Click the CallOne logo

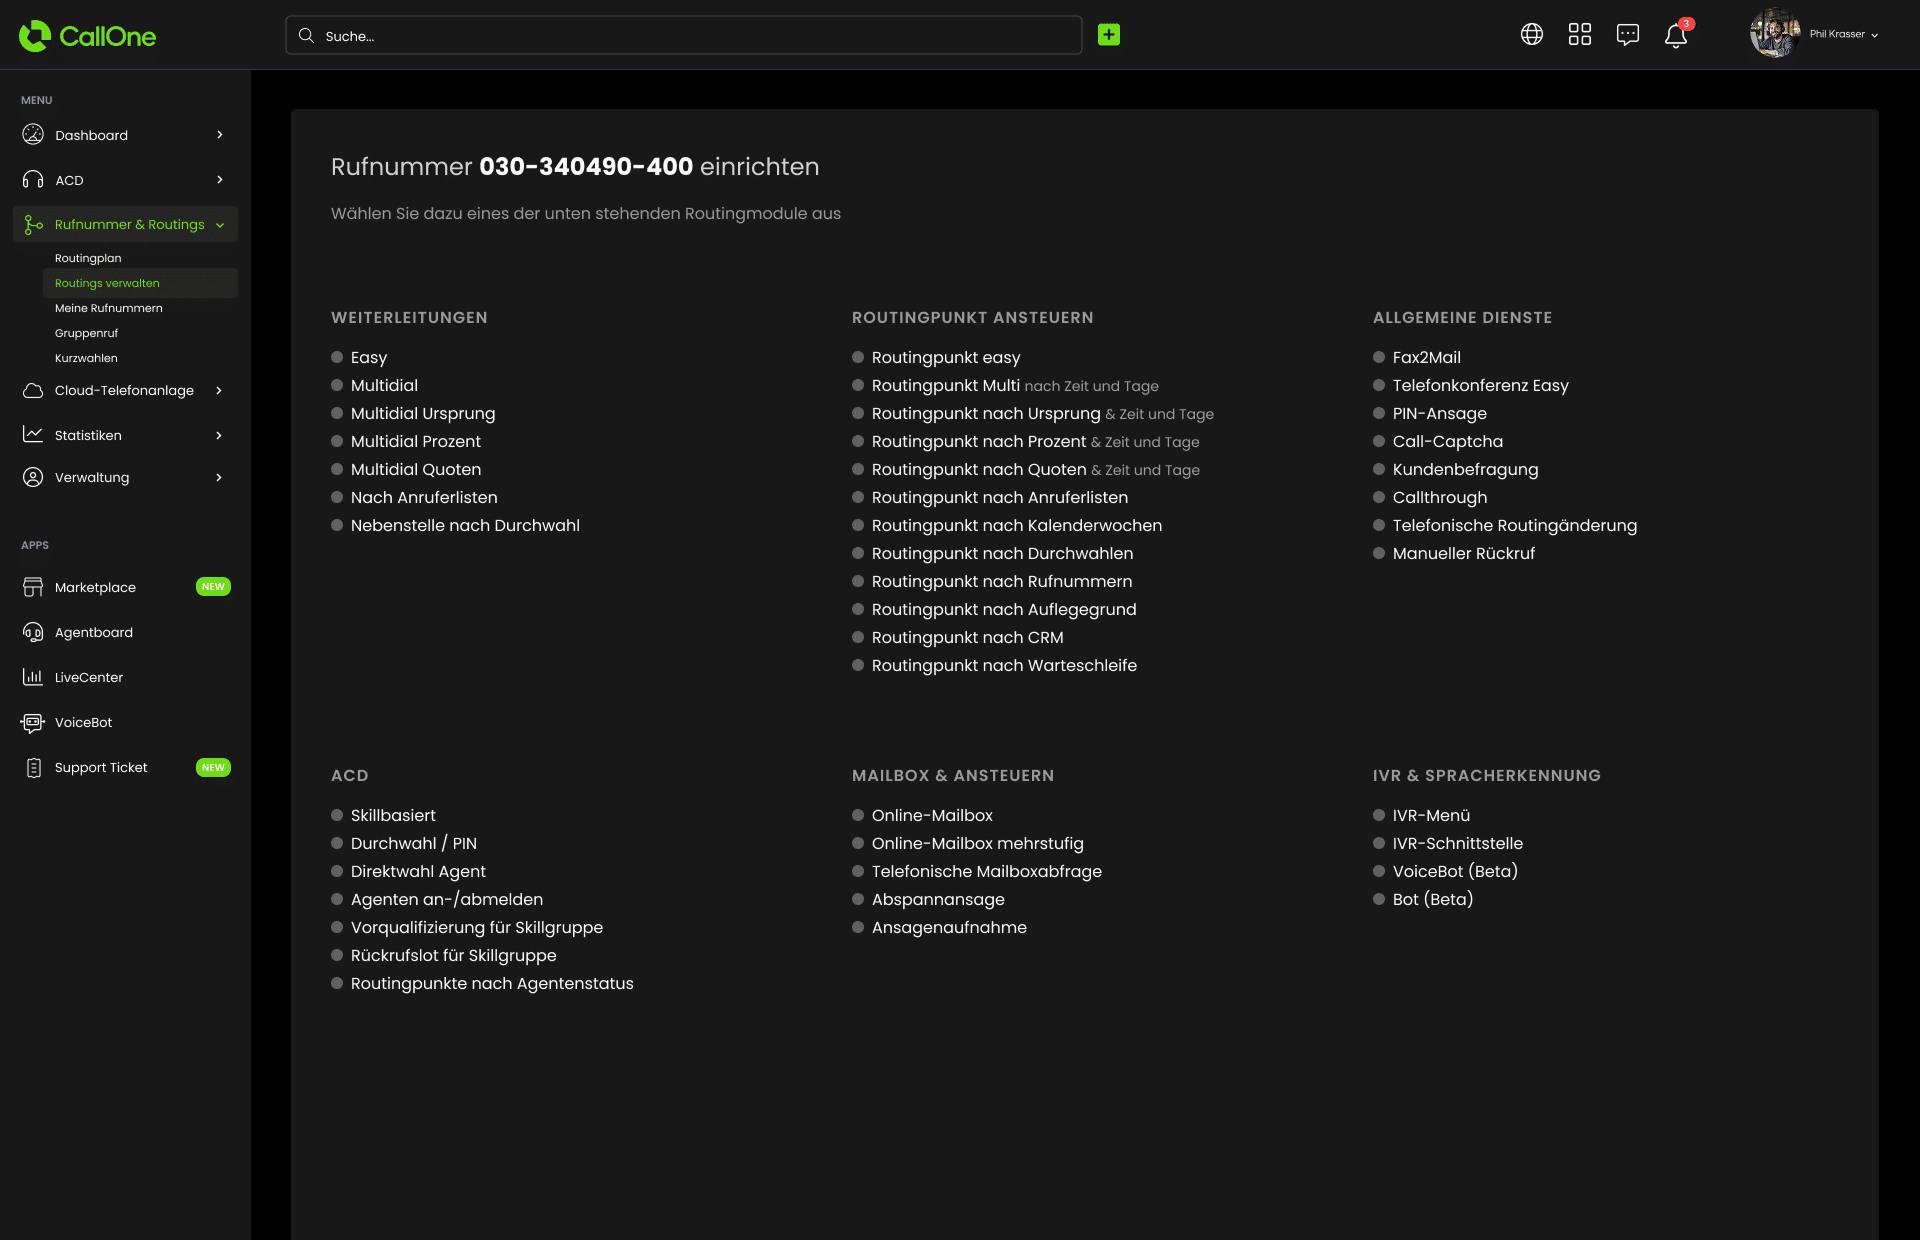(88, 36)
